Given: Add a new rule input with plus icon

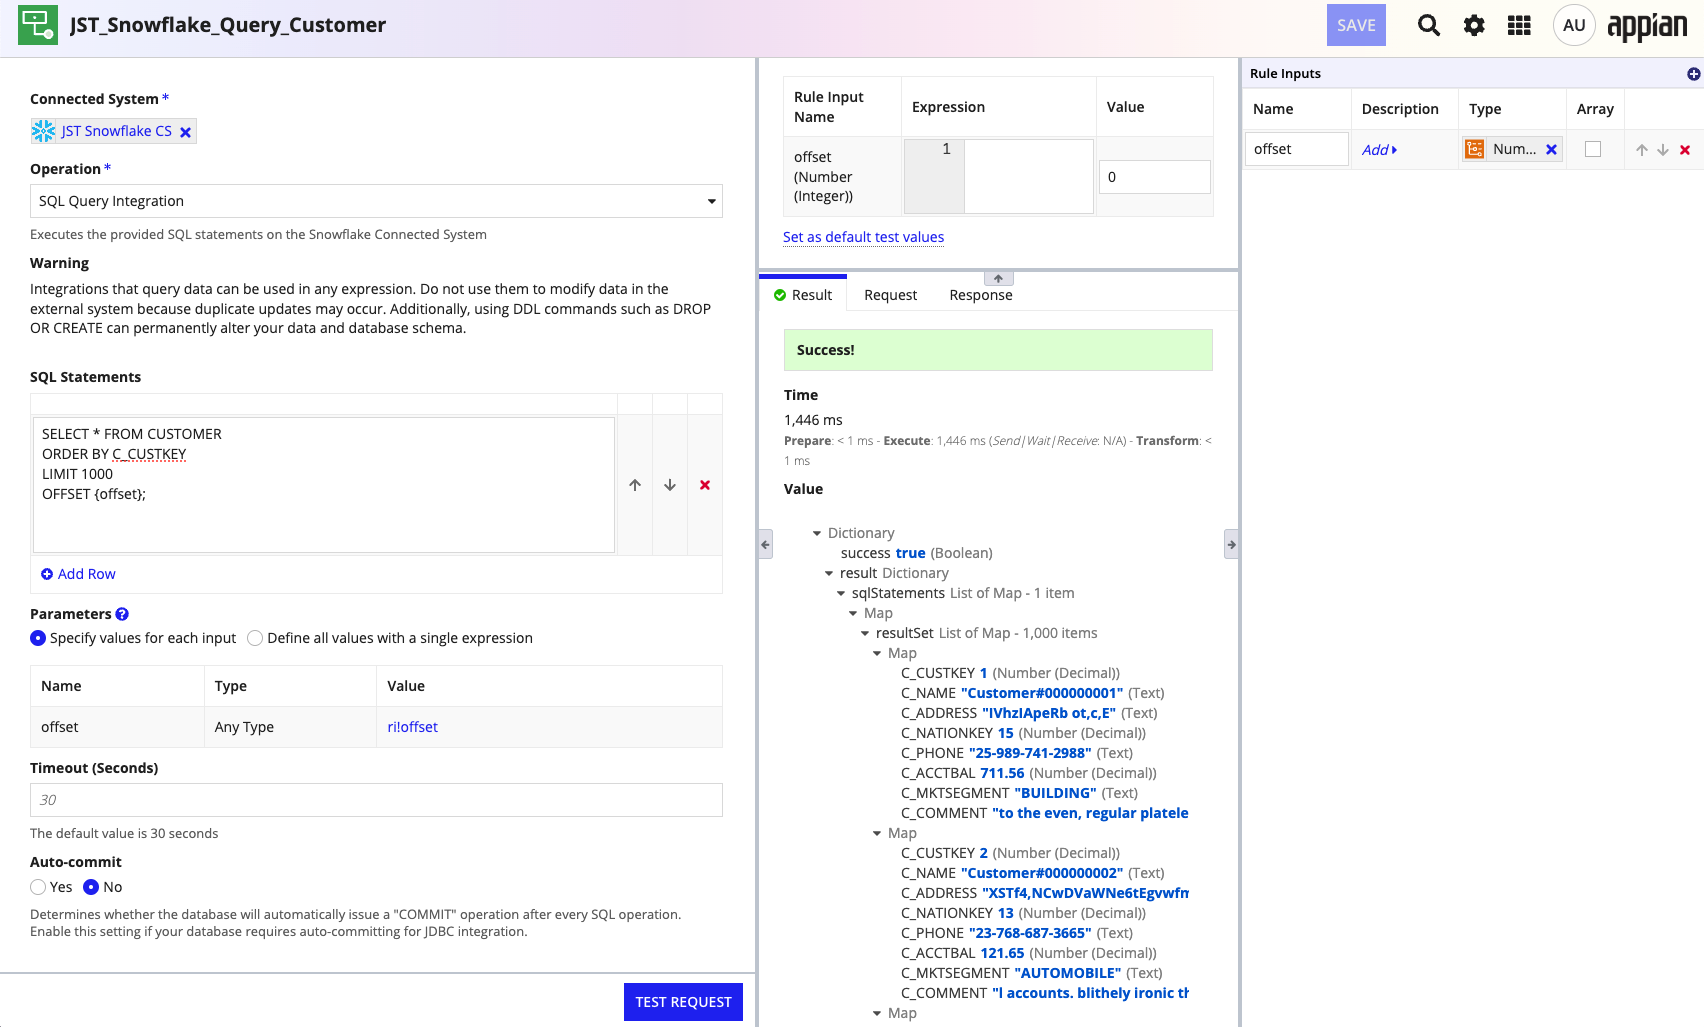Looking at the screenshot, I should 1693,74.
